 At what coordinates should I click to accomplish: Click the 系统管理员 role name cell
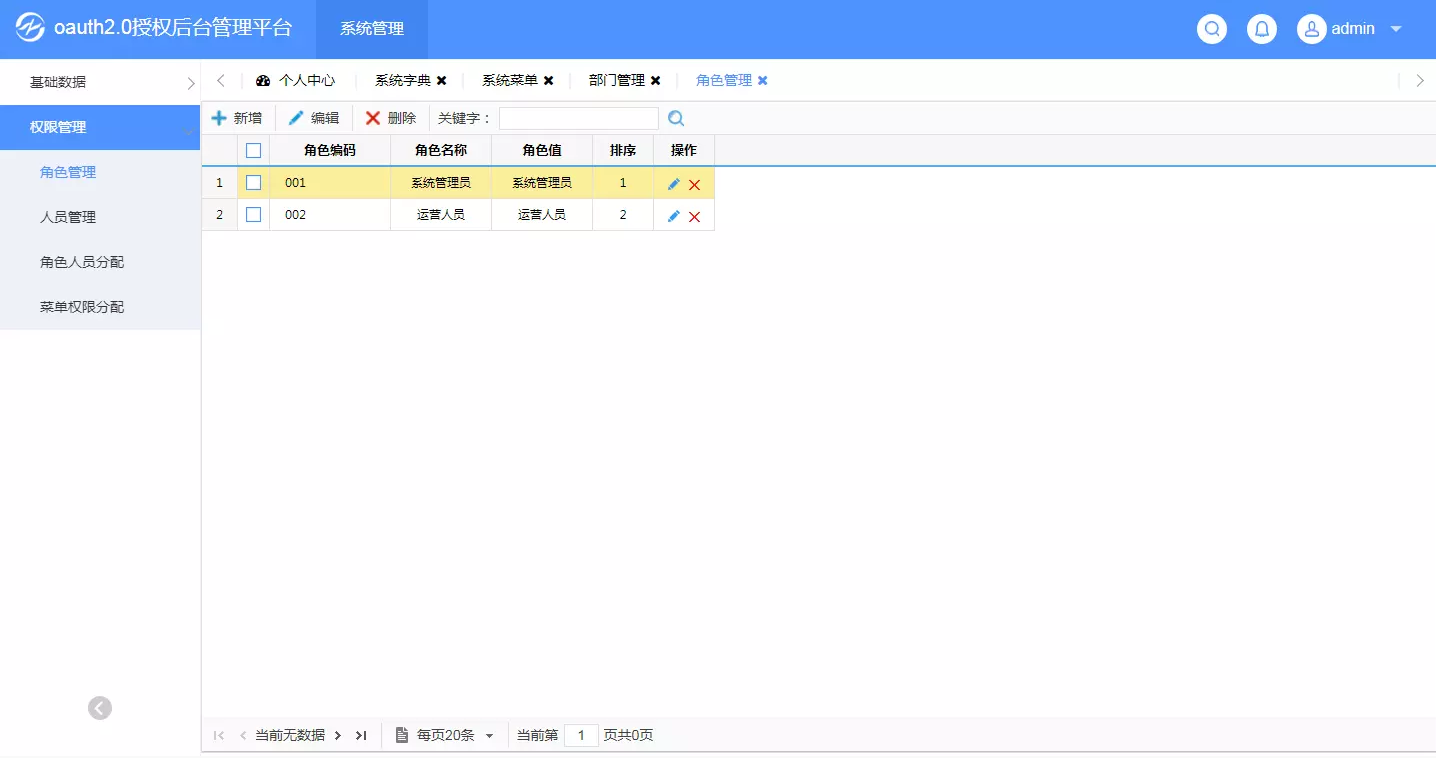click(x=441, y=183)
